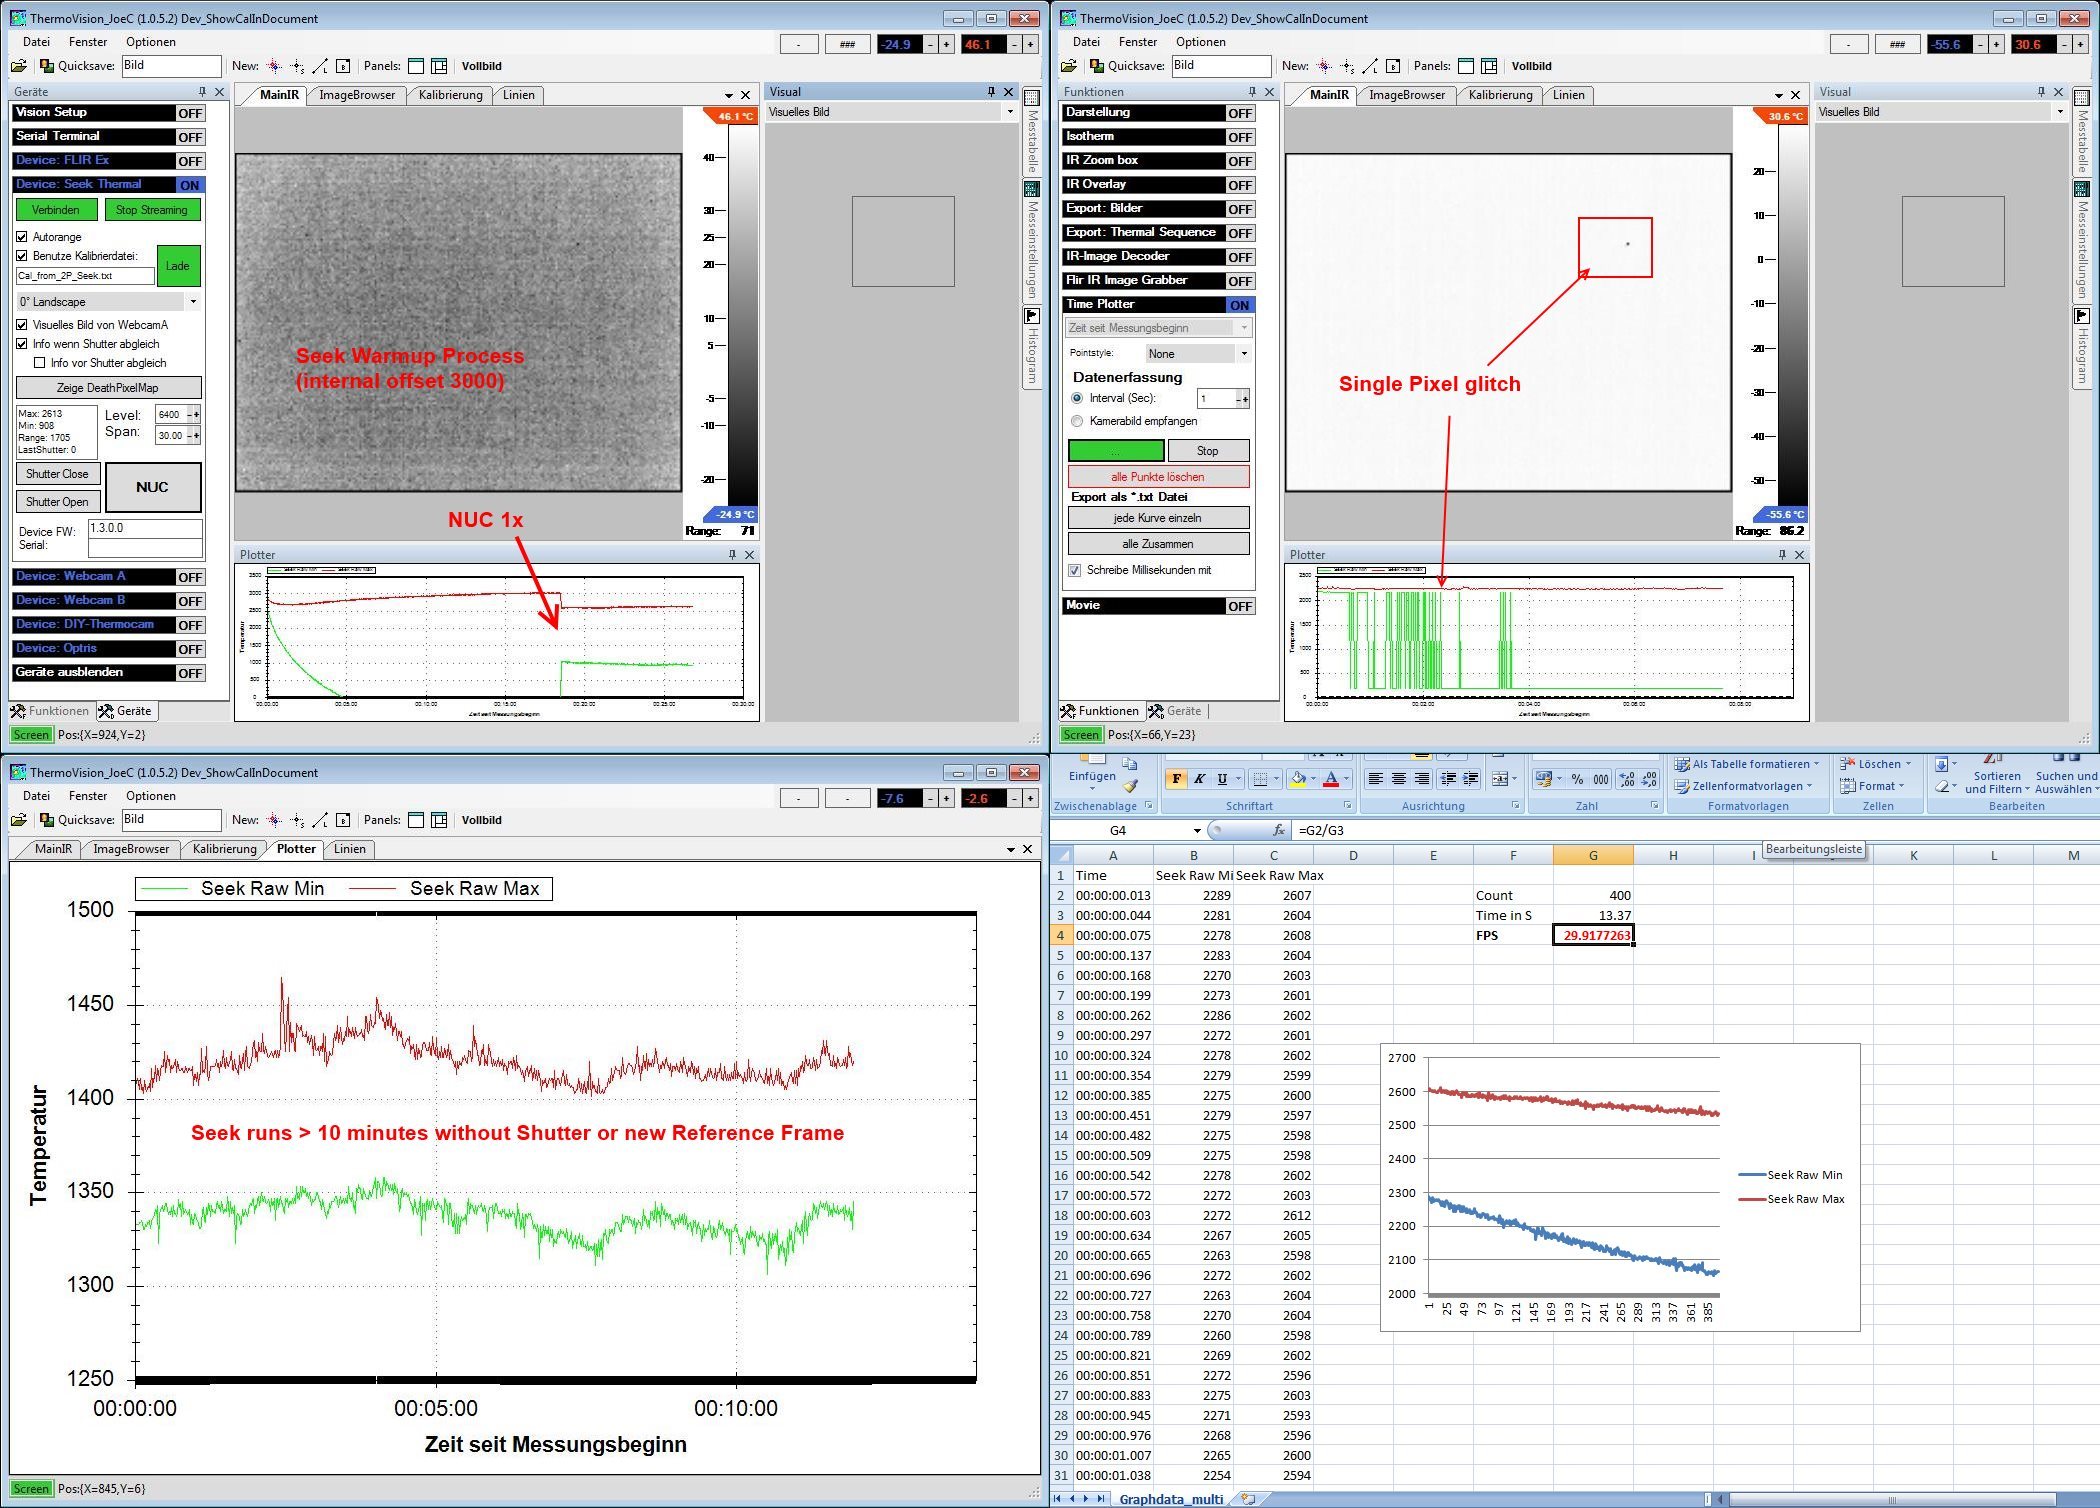Open the 0° Landscape orientation dropdown
Image resolution: width=2100 pixels, height=1508 pixels.
point(193,302)
